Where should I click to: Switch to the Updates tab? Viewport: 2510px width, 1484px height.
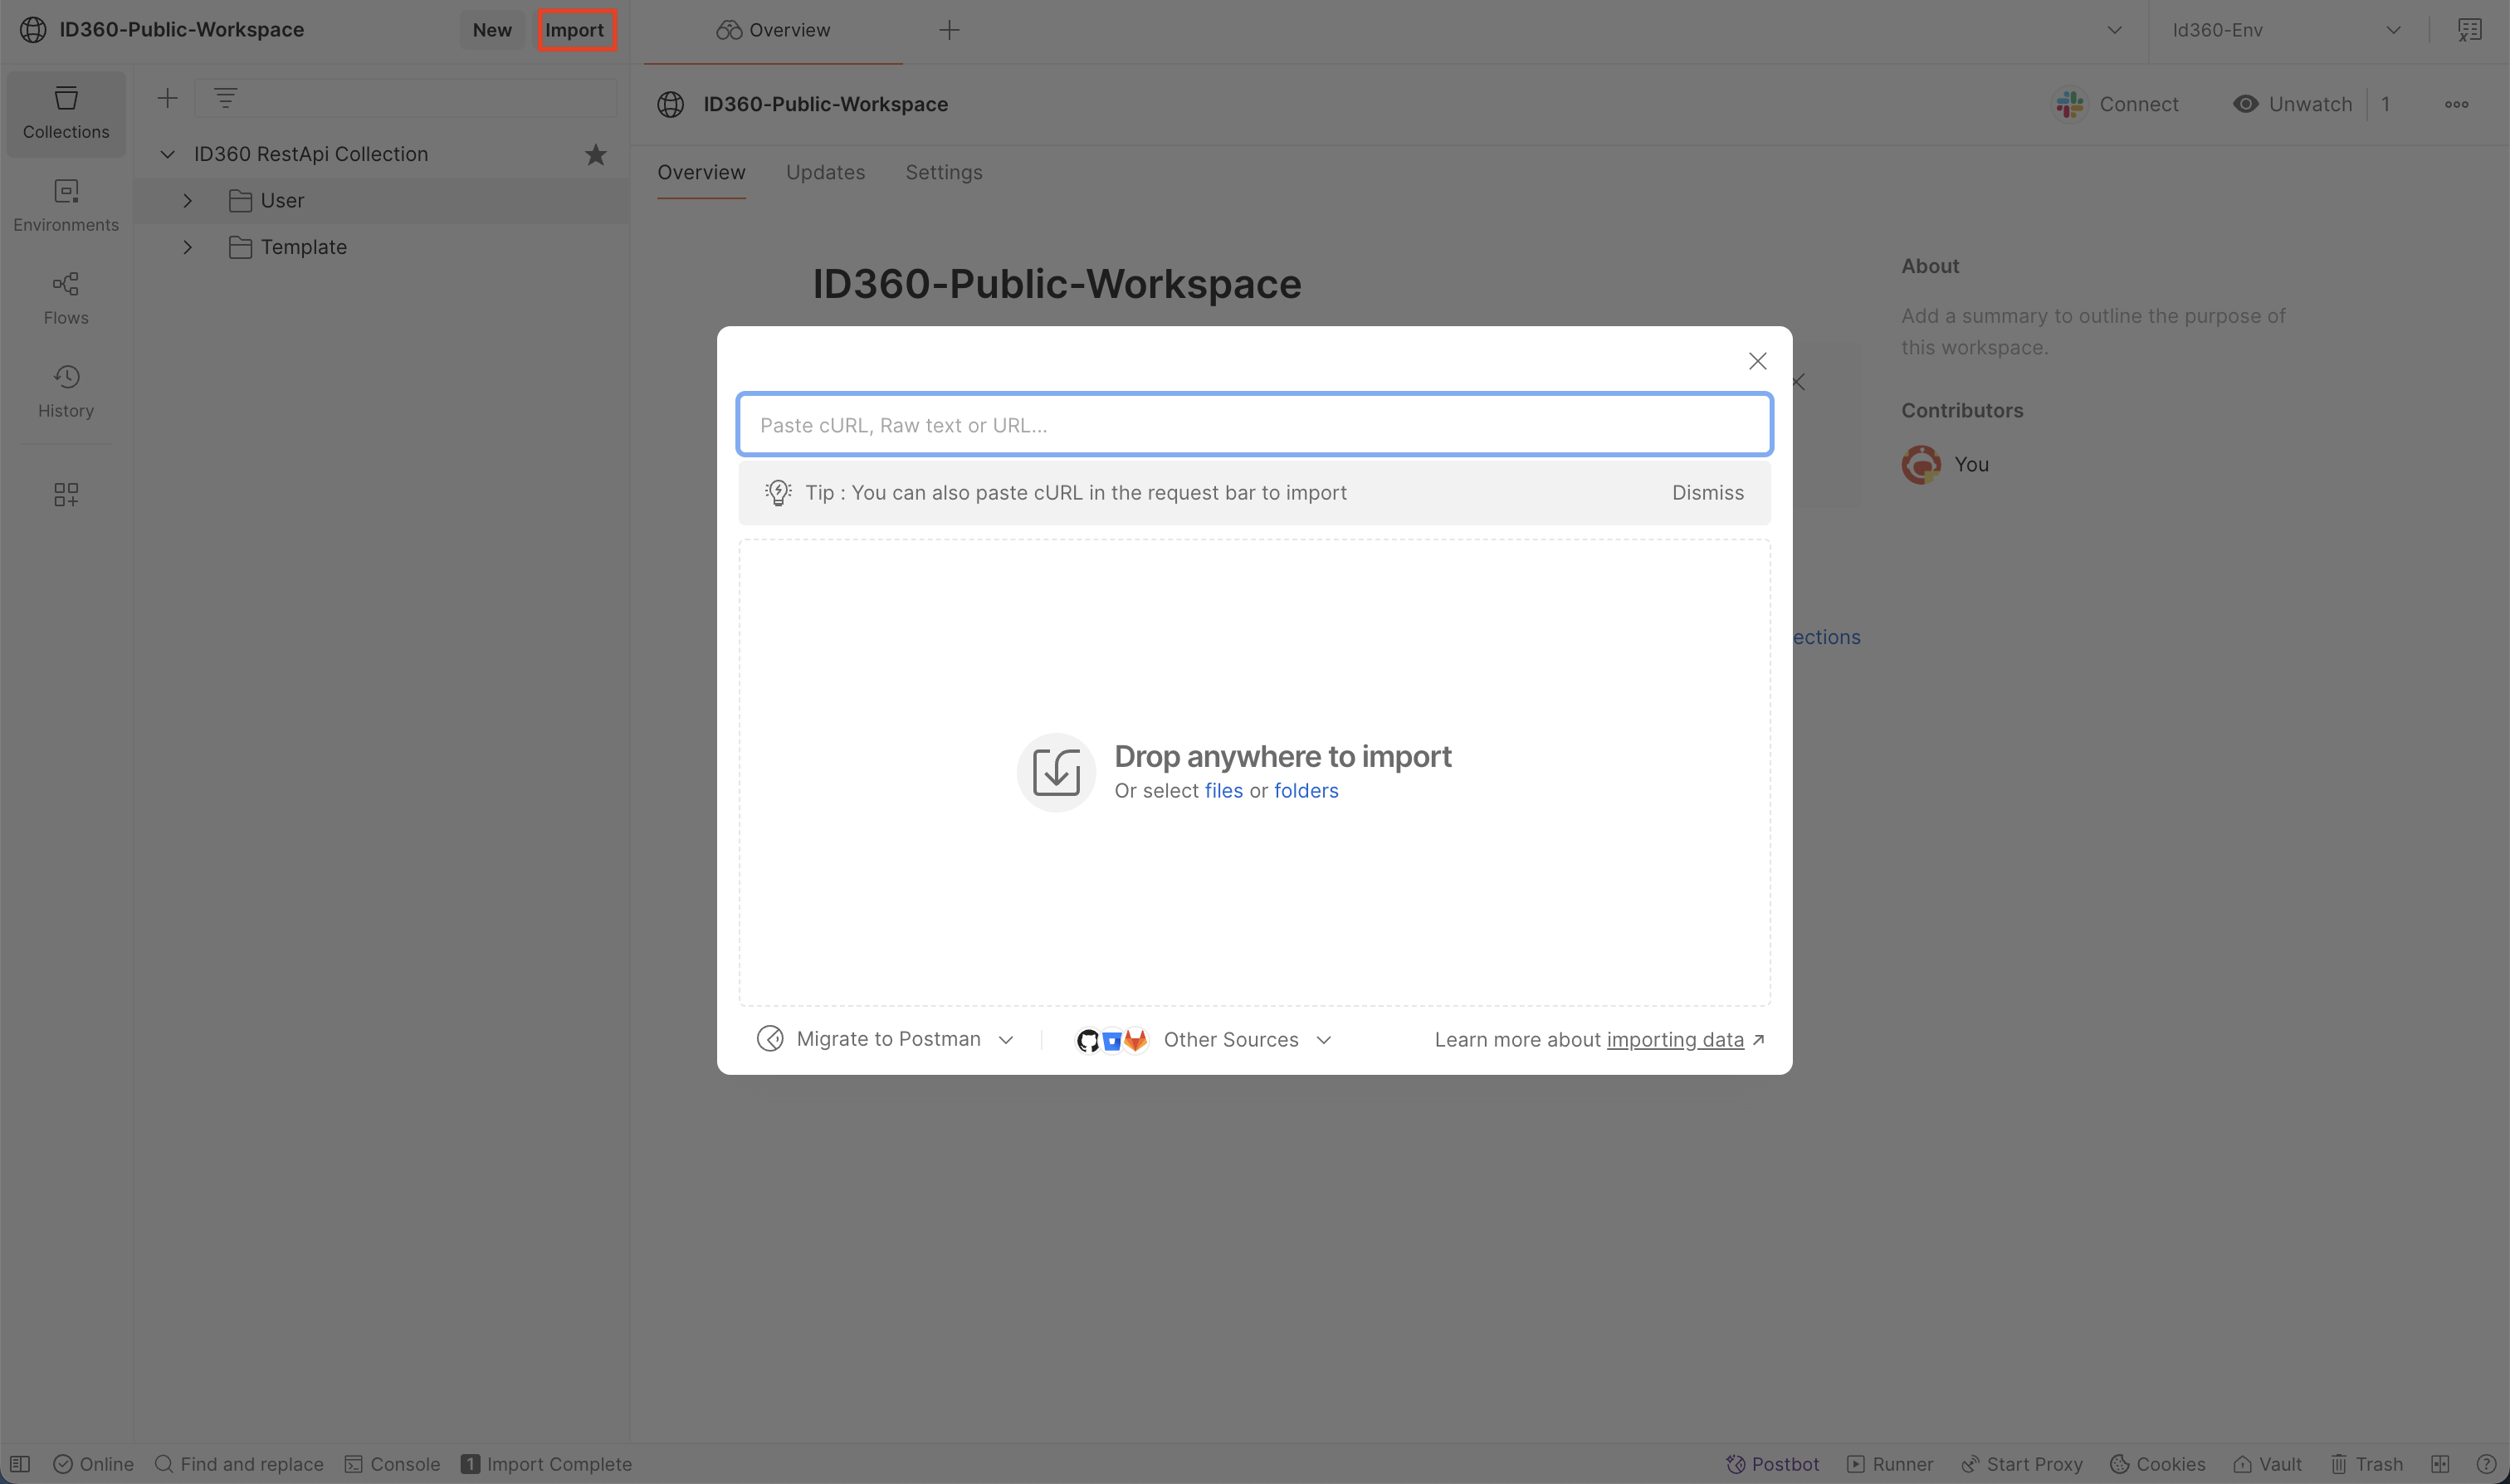click(825, 172)
